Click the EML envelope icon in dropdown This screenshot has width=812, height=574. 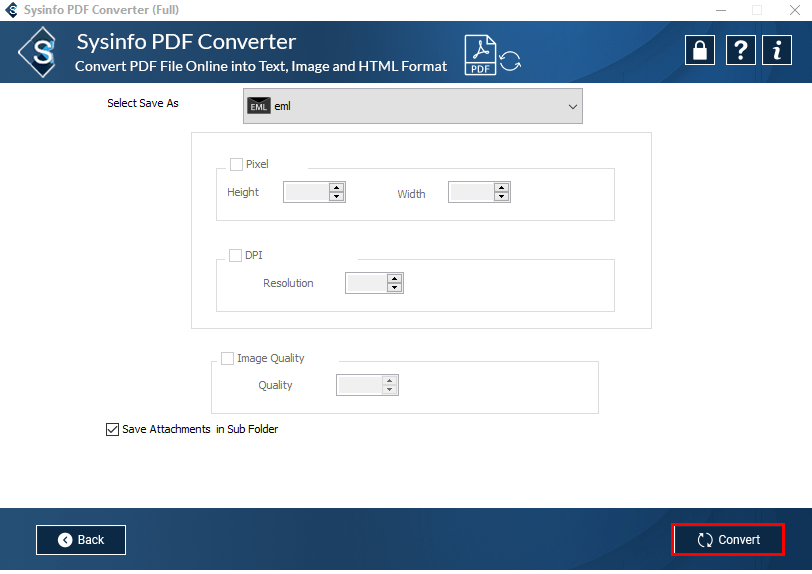click(x=258, y=106)
